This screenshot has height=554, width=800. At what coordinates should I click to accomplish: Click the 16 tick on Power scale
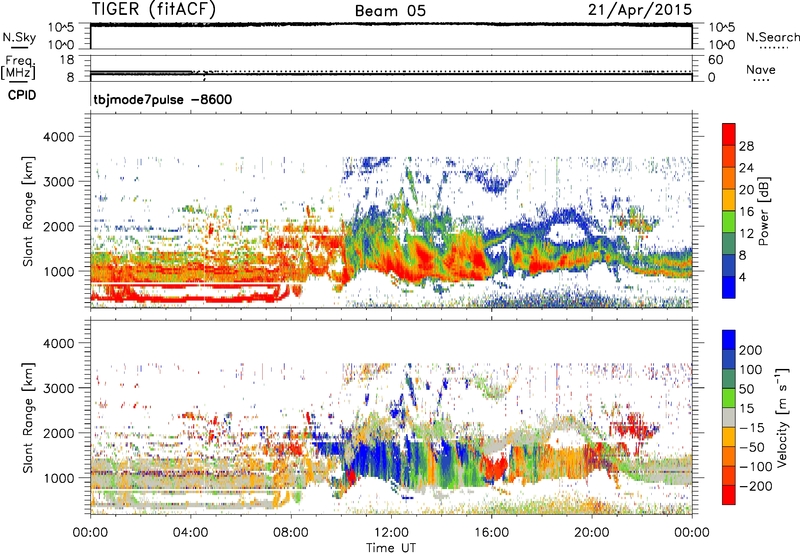click(746, 212)
